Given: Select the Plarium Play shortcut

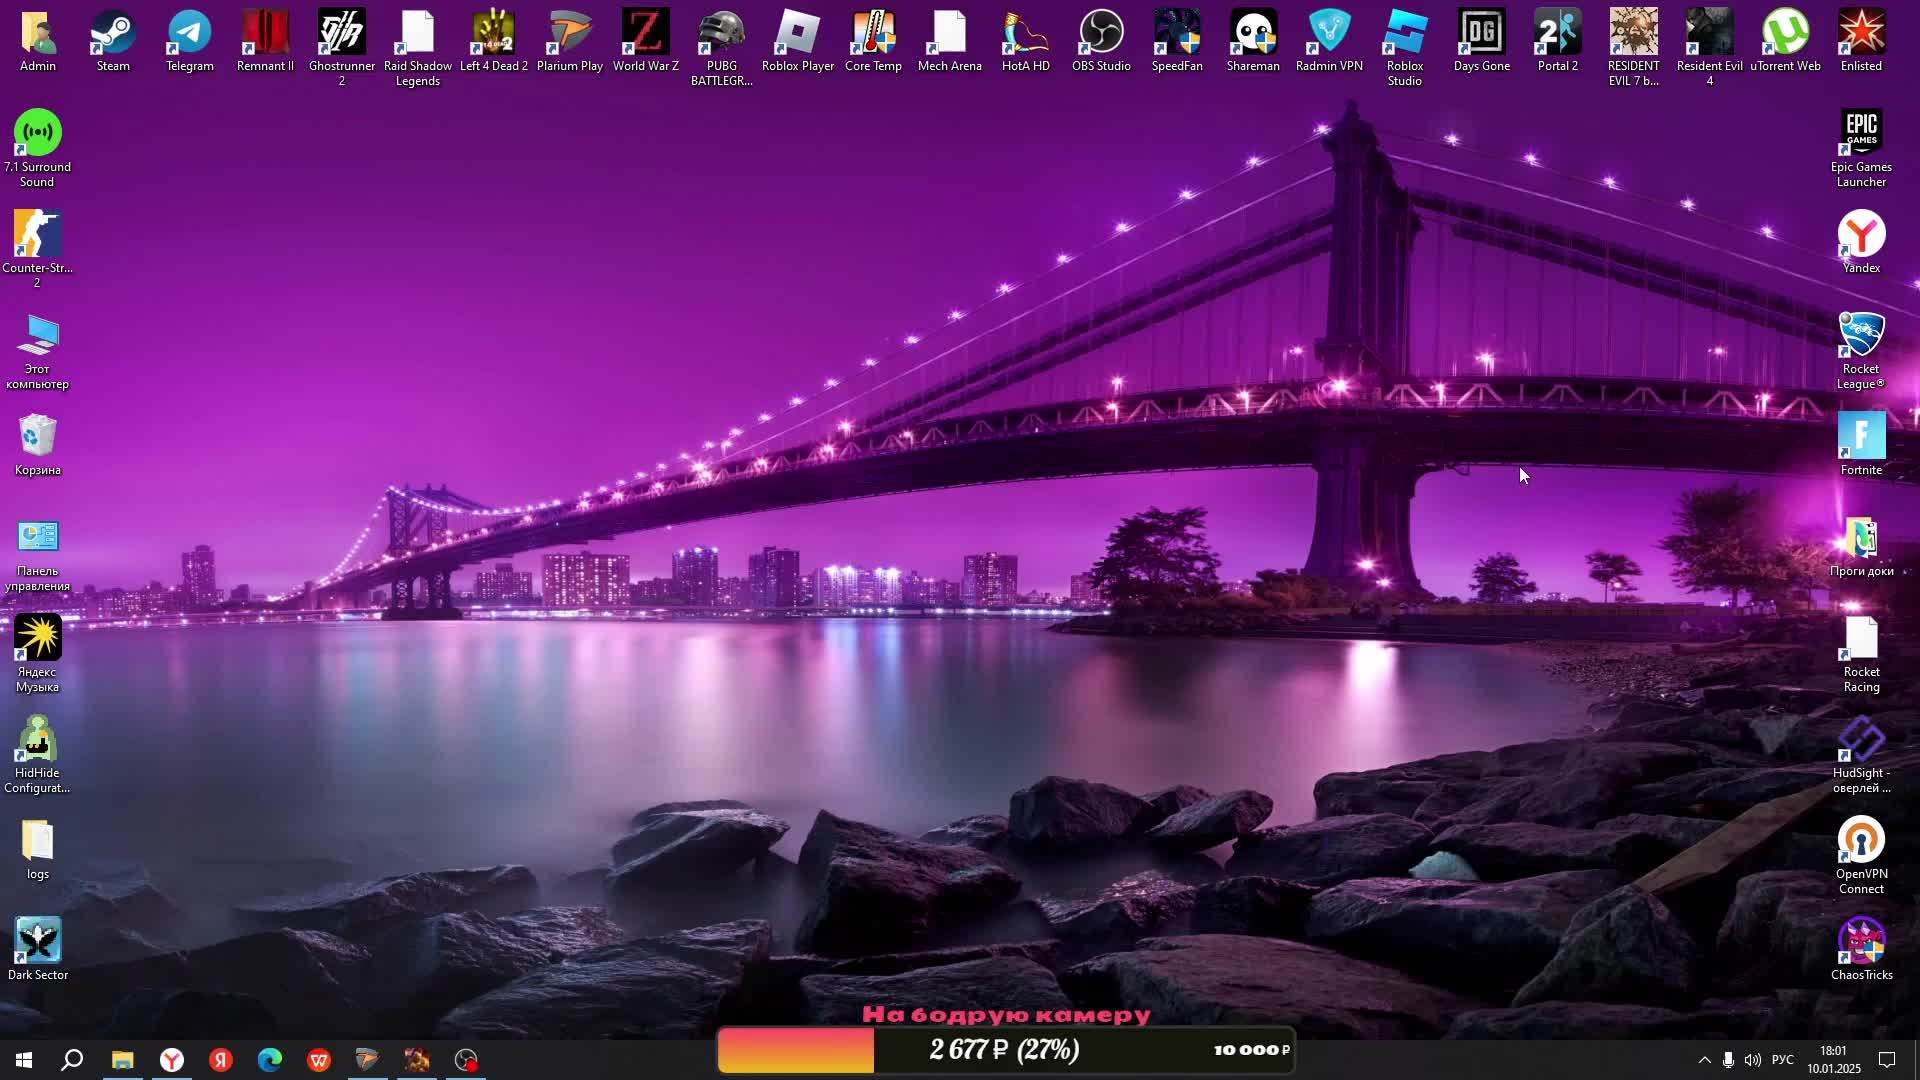Looking at the screenshot, I should [x=570, y=40].
